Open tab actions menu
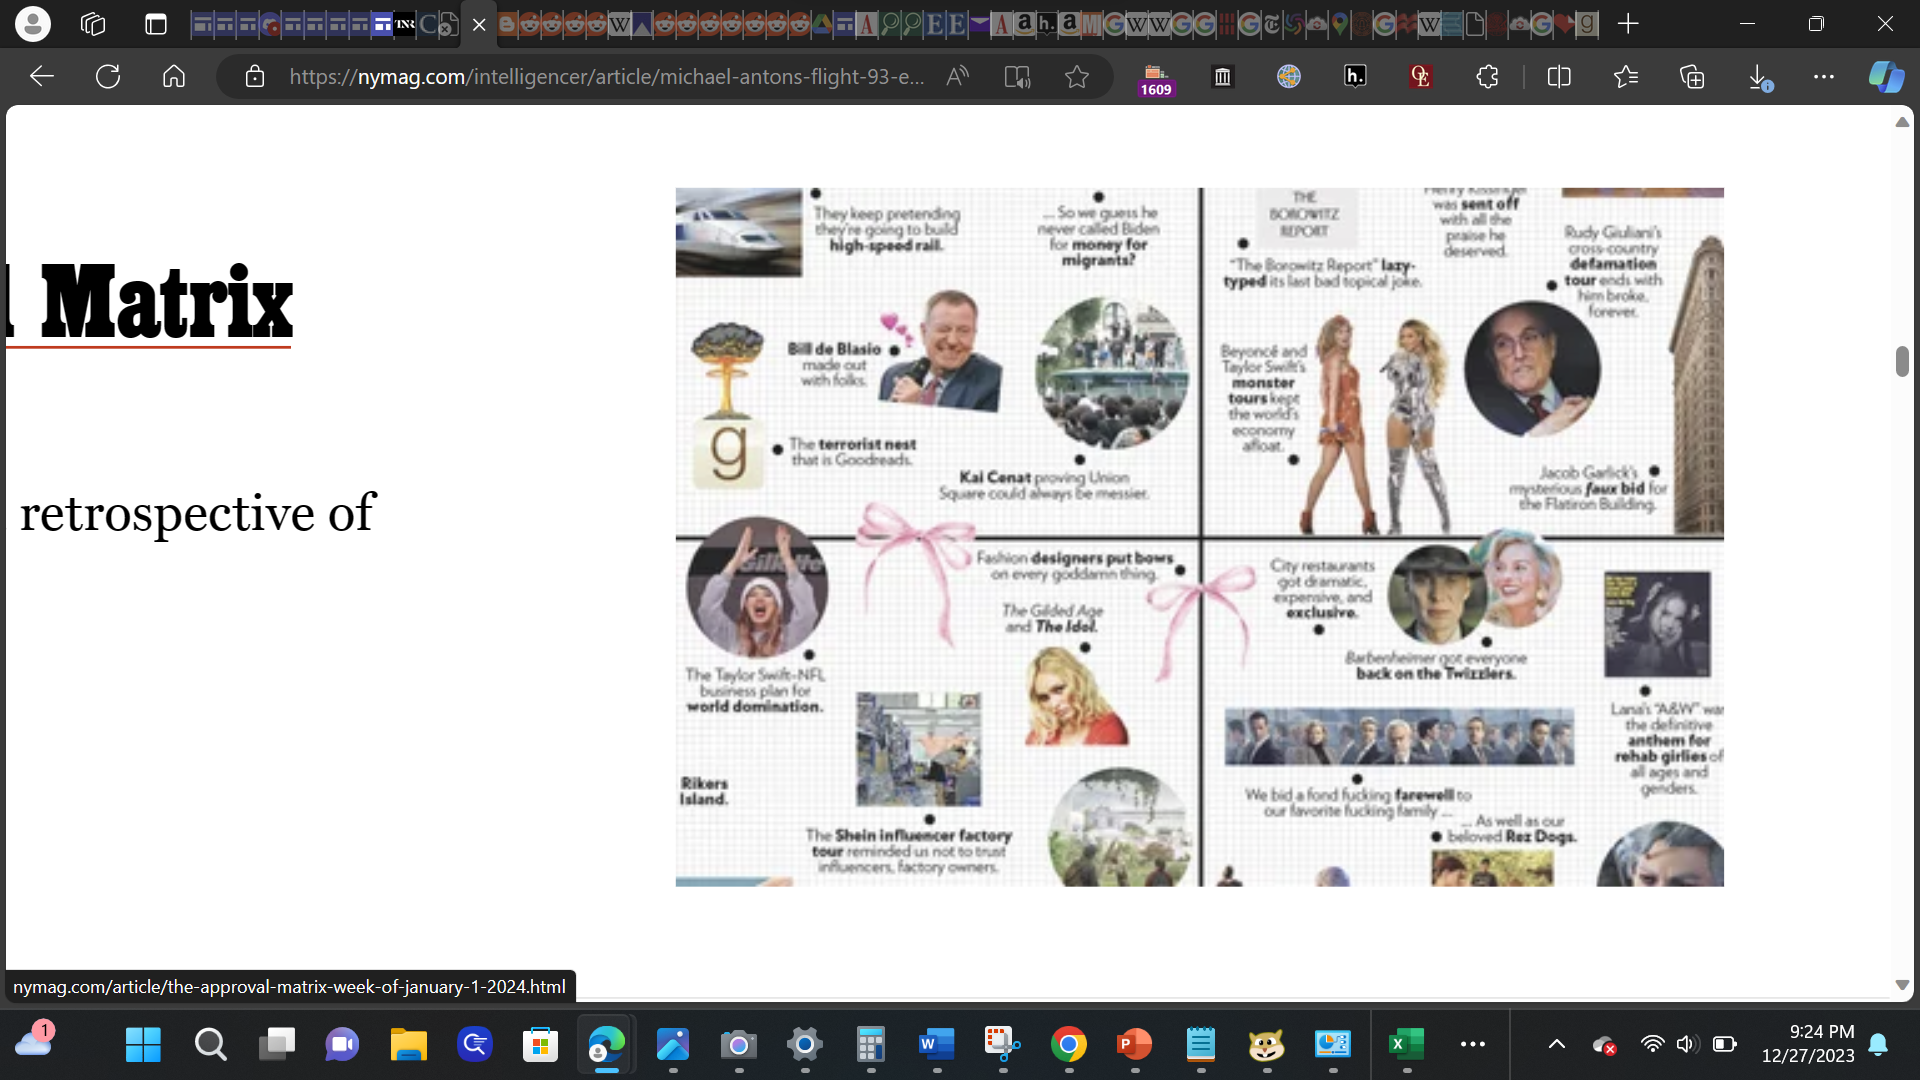 point(156,24)
